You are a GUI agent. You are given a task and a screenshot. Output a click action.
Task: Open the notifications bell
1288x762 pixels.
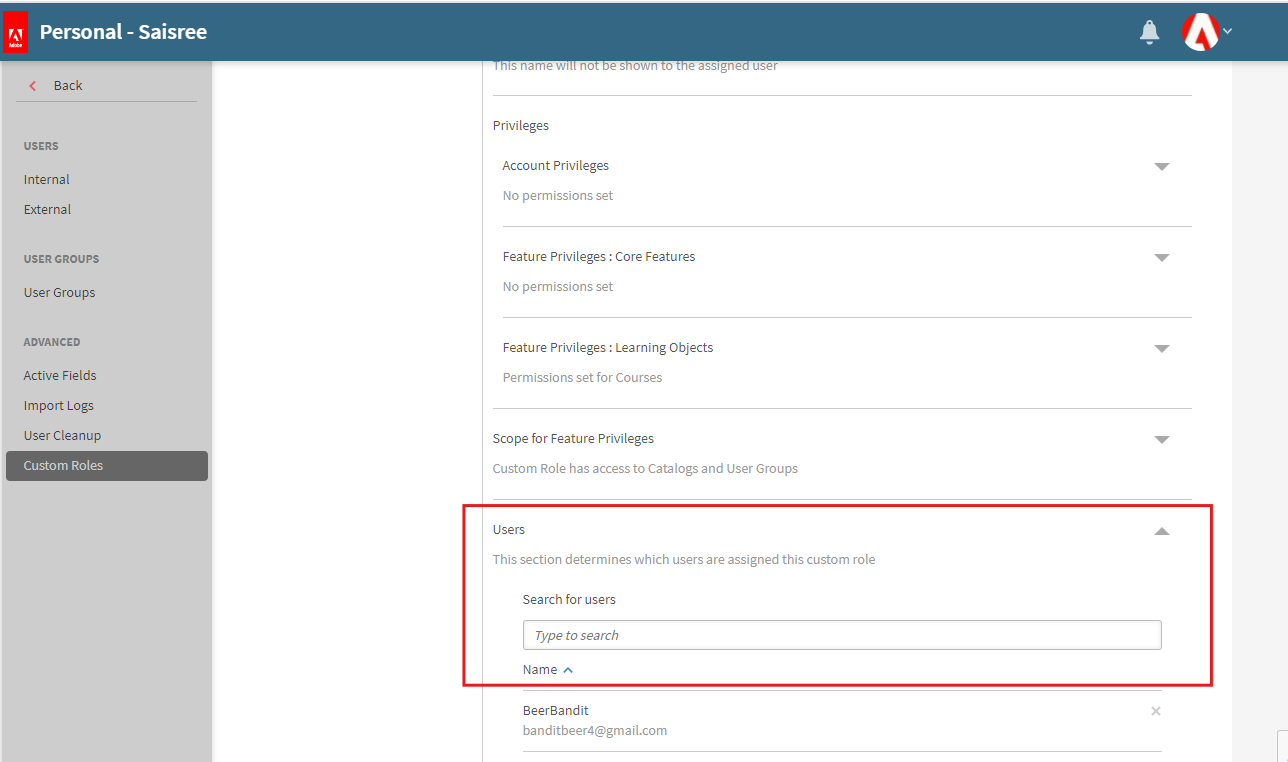click(x=1149, y=33)
